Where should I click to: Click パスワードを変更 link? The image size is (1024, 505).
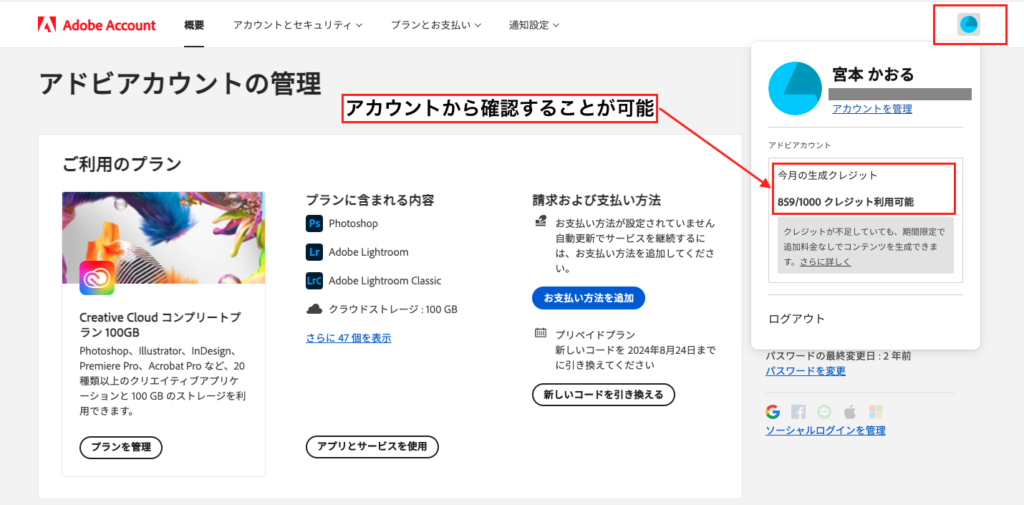point(805,371)
